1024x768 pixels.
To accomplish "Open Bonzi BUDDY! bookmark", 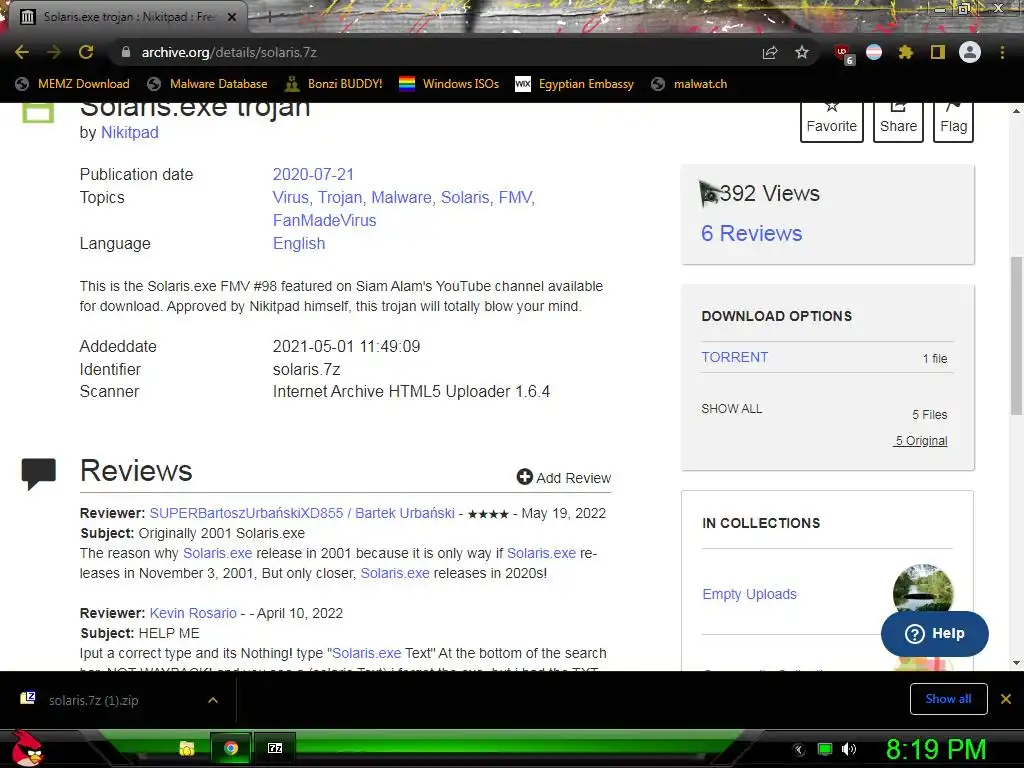I will (x=334, y=84).
